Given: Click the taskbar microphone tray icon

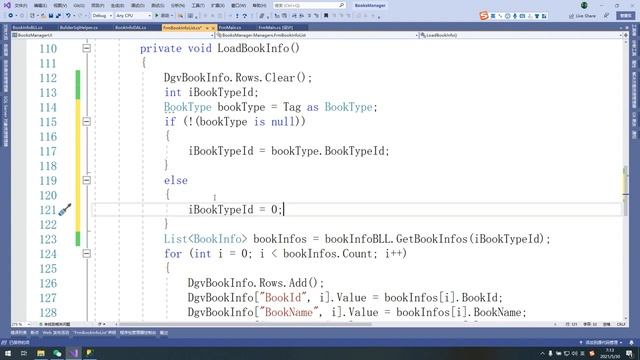Looking at the screenshot, I should pyautogui.click(x=550, y=353).
